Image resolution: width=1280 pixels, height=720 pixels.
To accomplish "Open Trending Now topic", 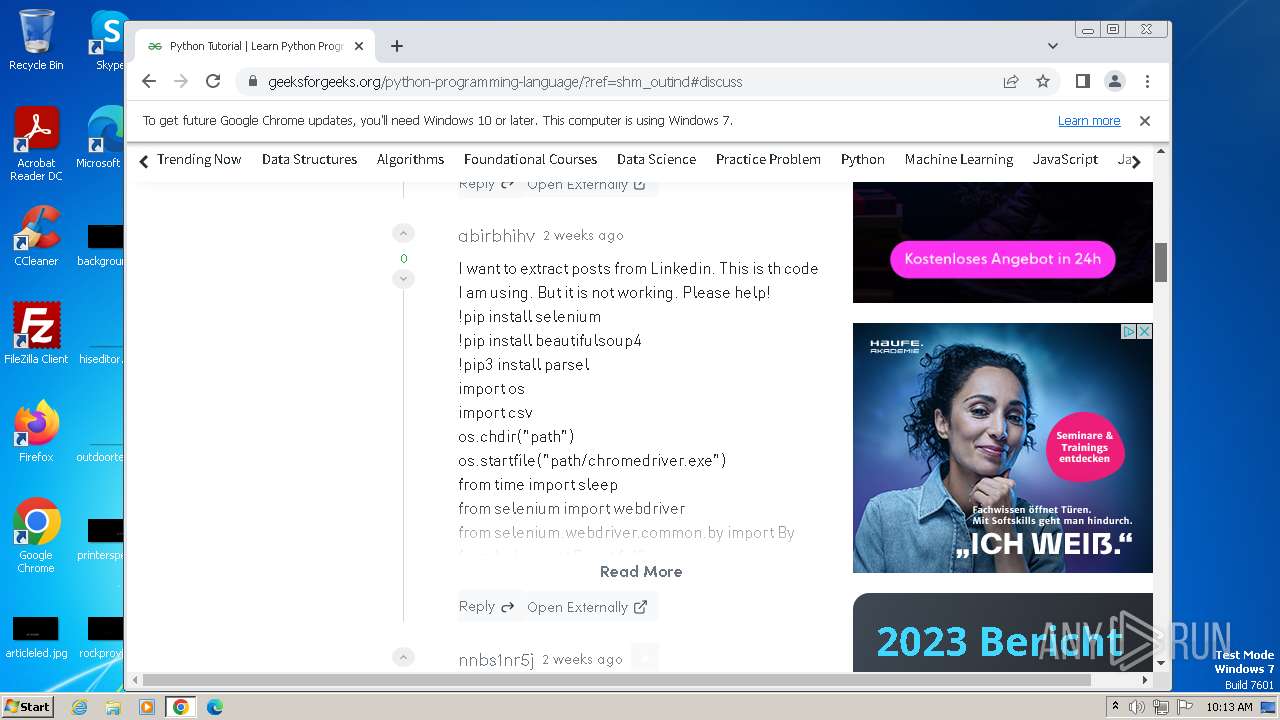I will click(199, 159).
